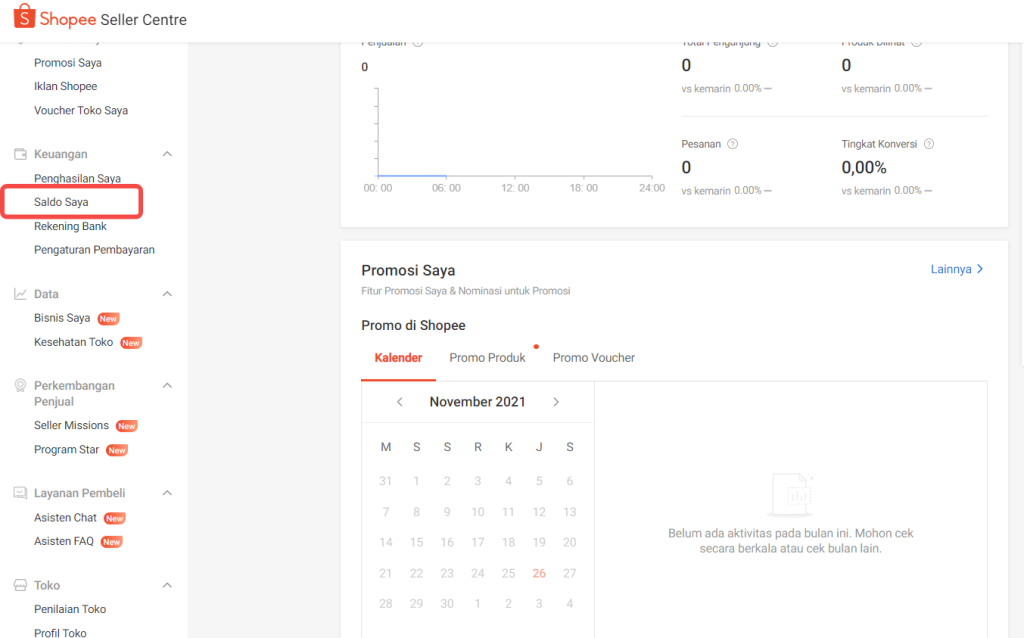Open Profil Toko
1024x638 pixels.
tap(60, 633)
